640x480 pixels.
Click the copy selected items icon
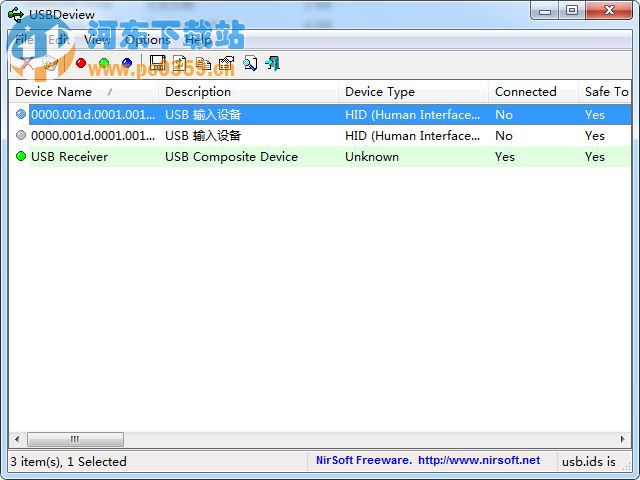[x=203, y=63]
